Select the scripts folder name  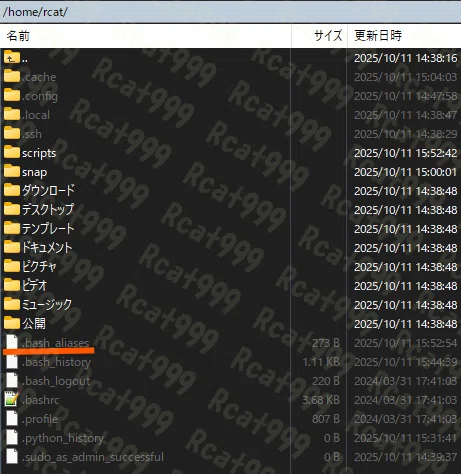[x=39, y=153]
